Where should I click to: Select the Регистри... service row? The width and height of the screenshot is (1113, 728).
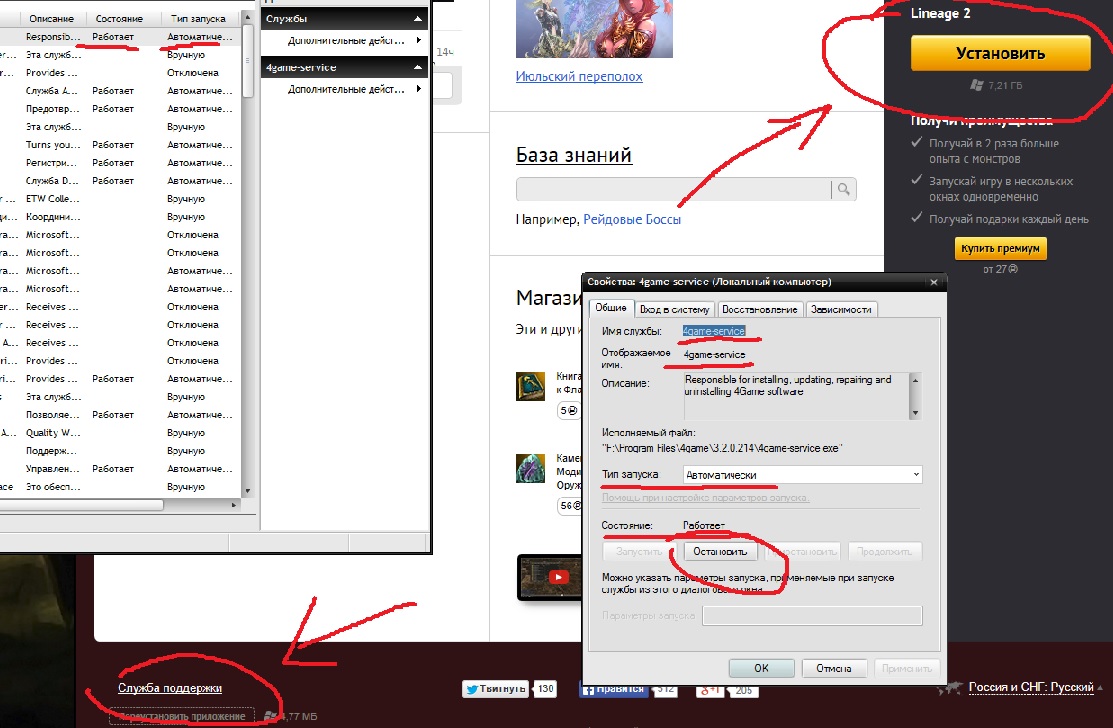tap(121, 162)
